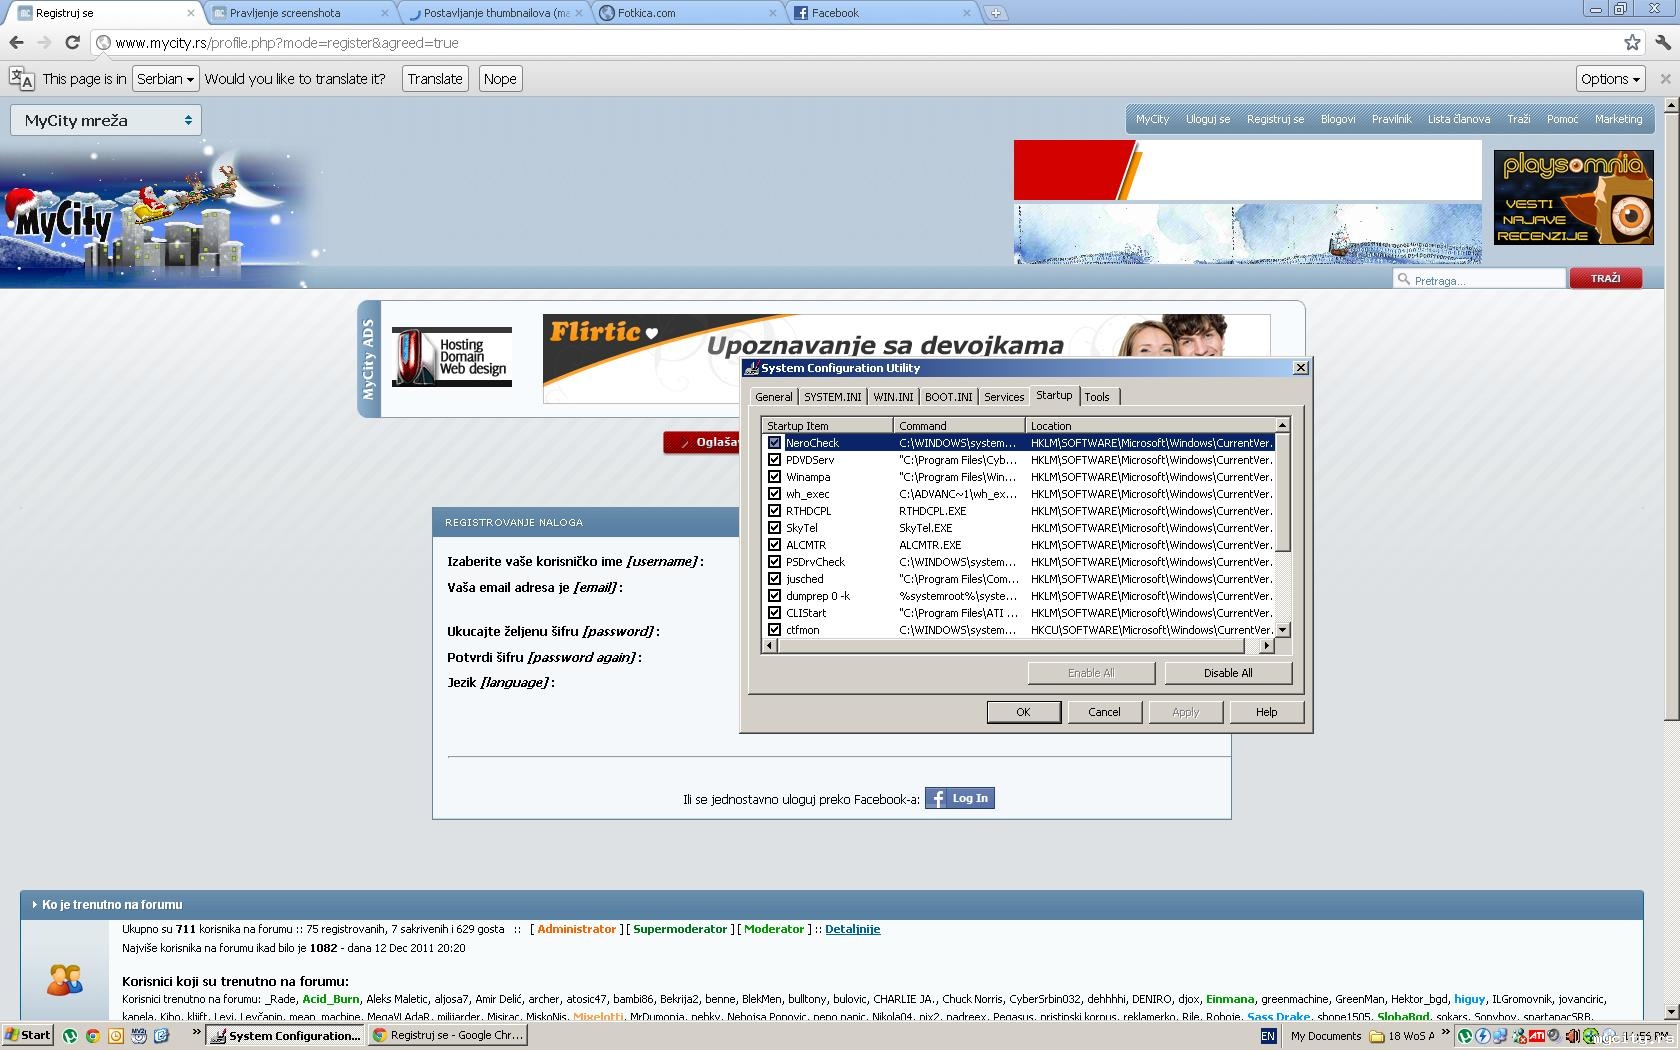1680x1050 pixels.
Task: Switch to the General tab
Action: pyautogui.click(x=773, y=397)
